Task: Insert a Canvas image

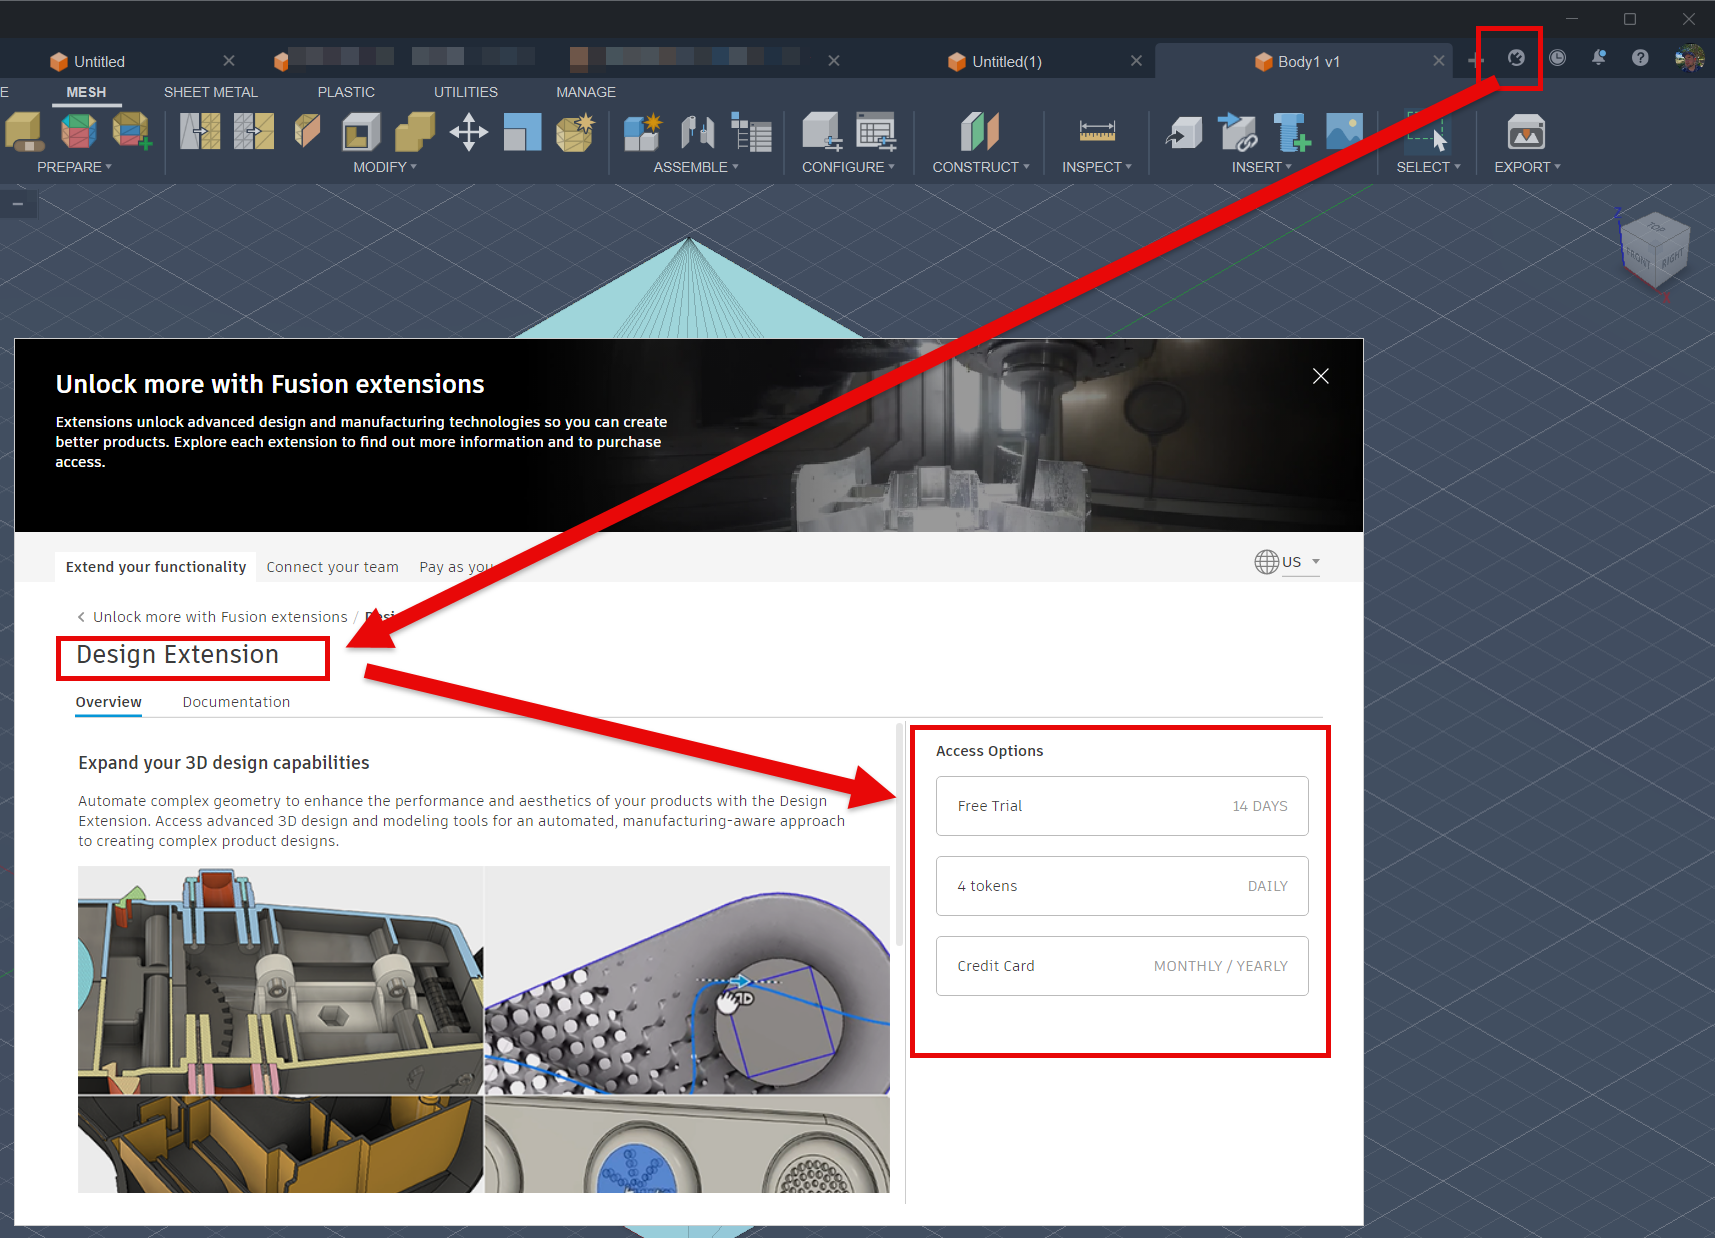Action: pyautogui.click(x=1344, y=131)
